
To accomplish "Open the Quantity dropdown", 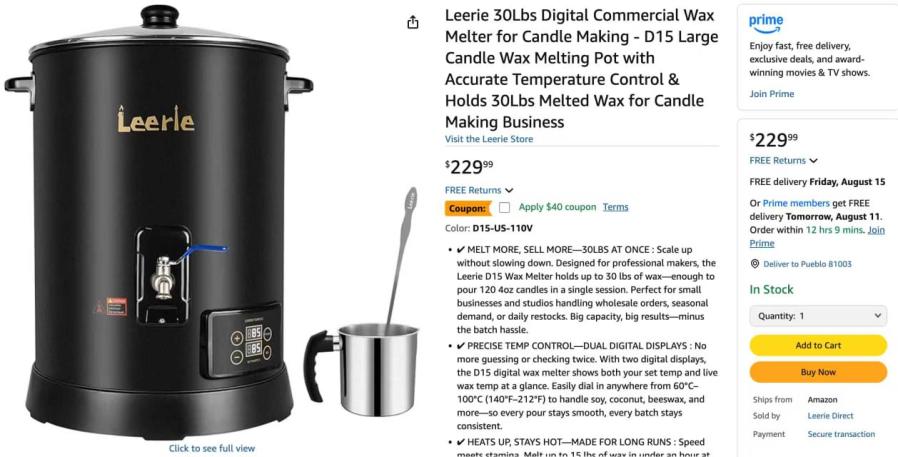I will pos(818,316).
